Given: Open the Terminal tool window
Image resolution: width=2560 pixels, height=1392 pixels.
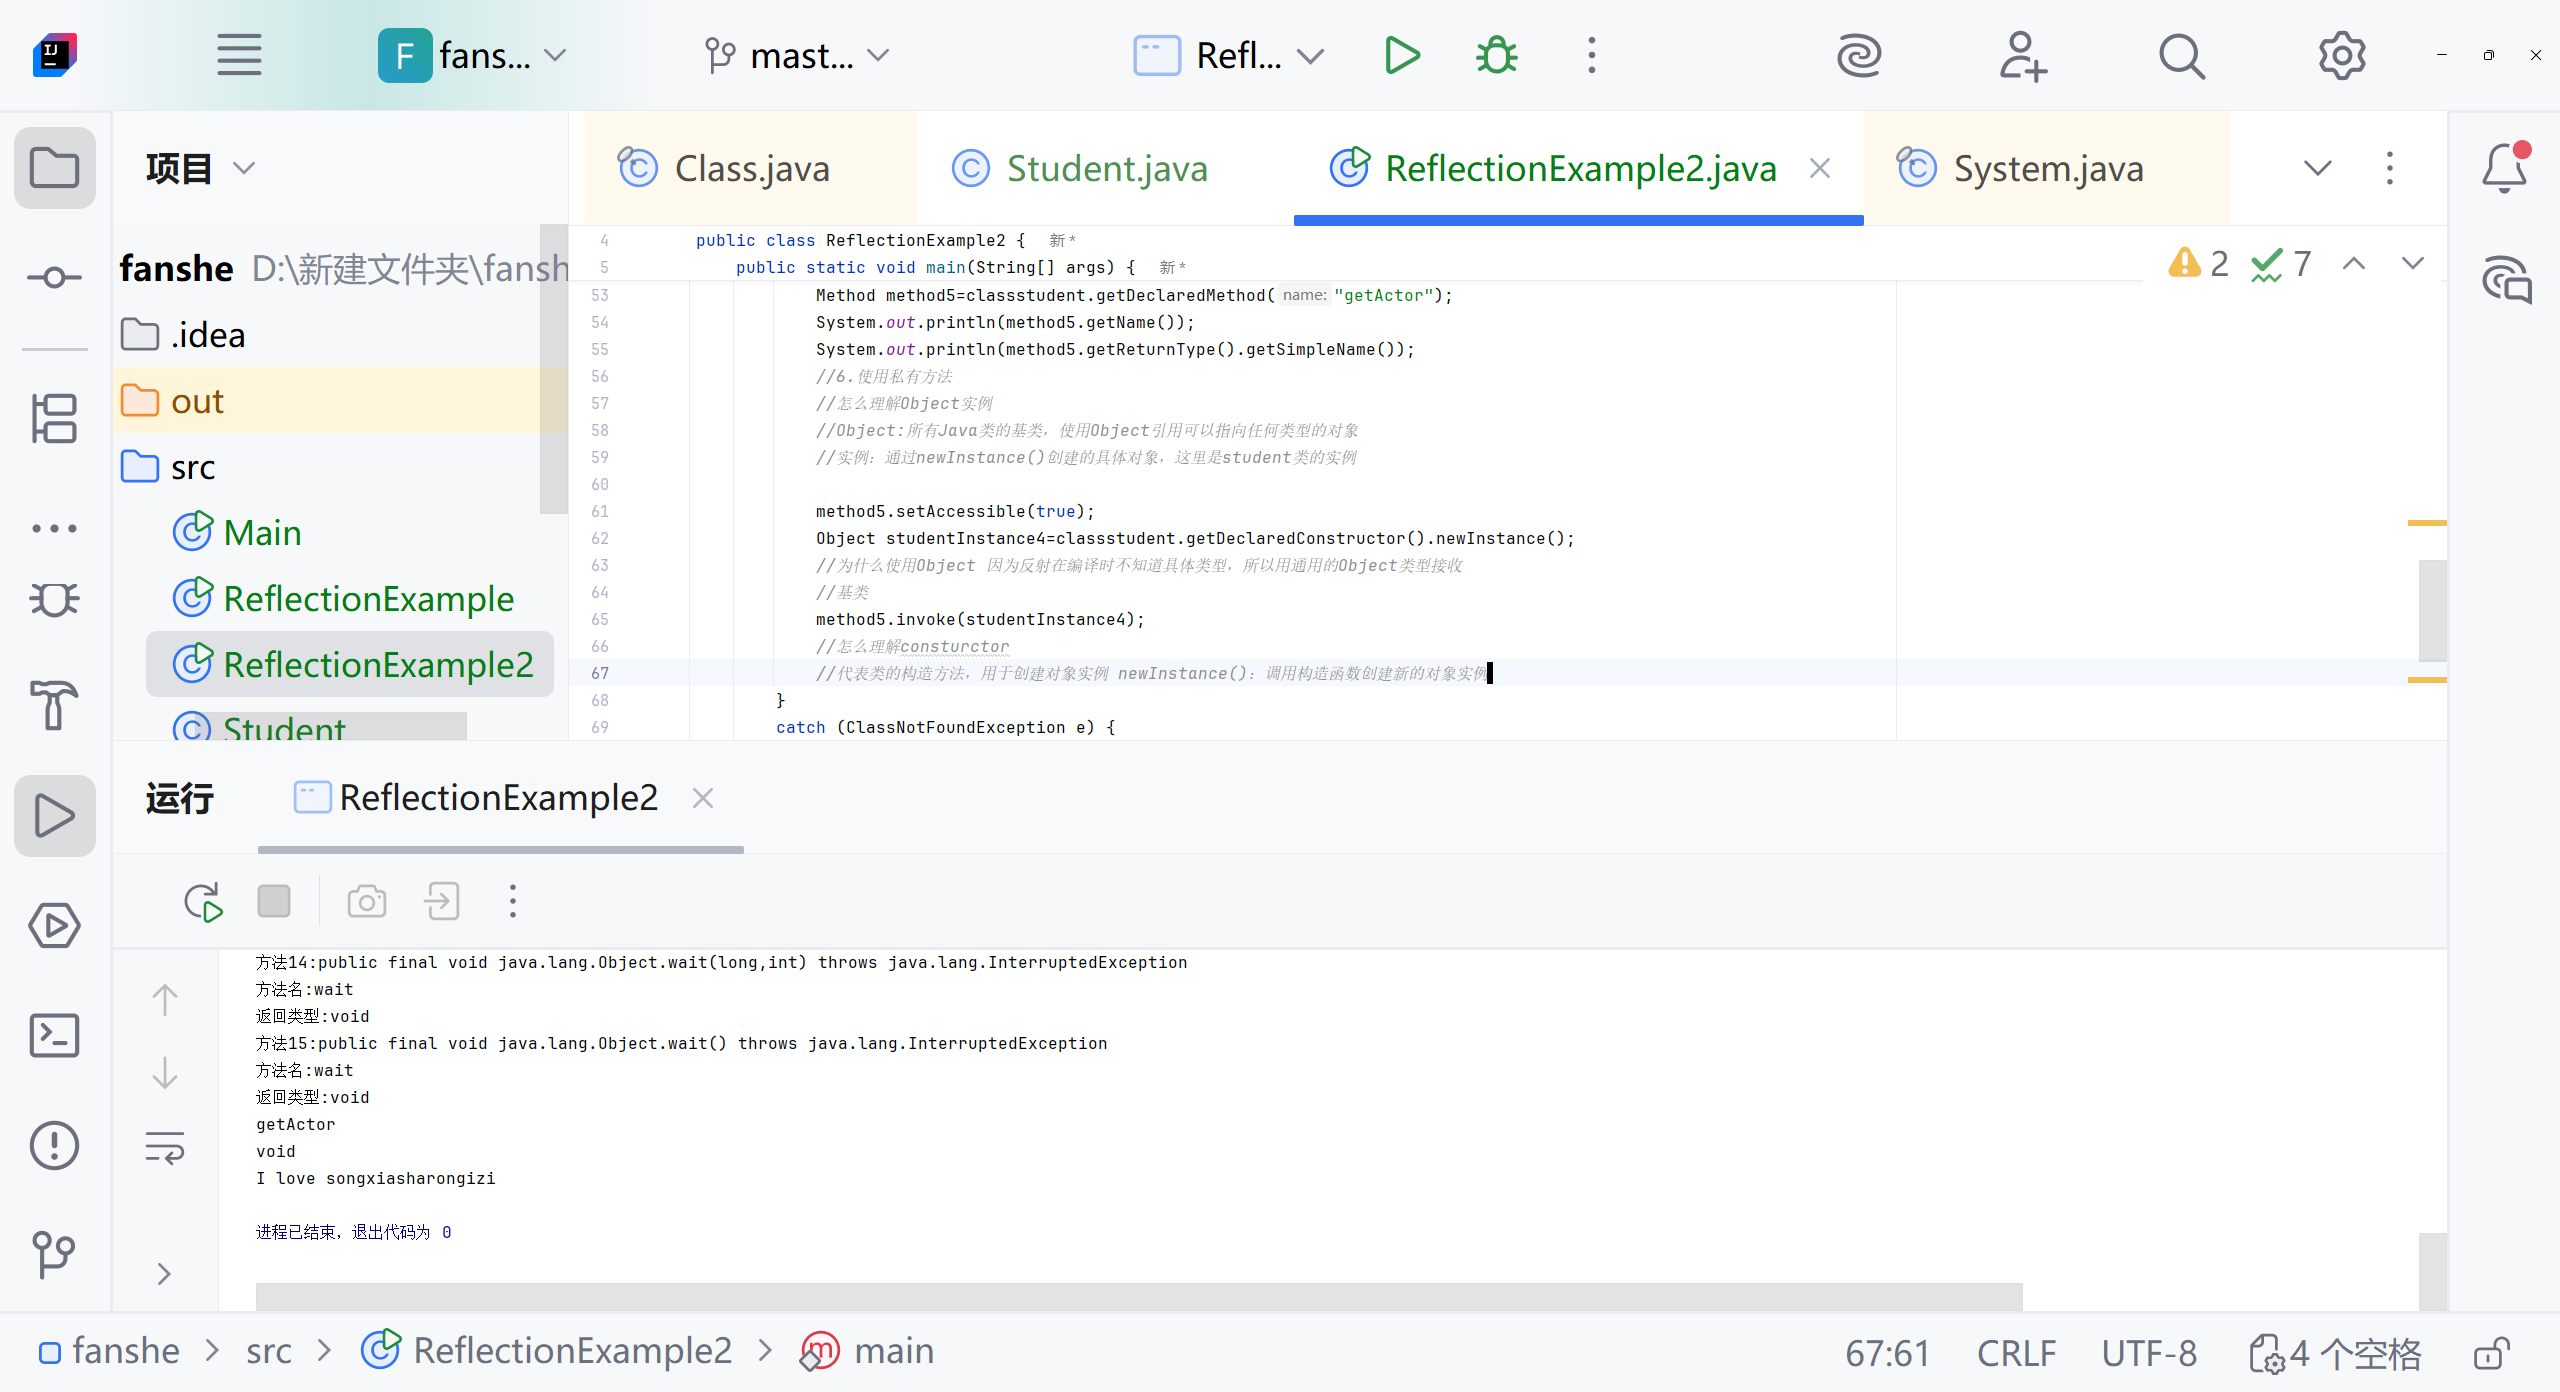Looking at the screenshot, I should (x=54, y=1035).
